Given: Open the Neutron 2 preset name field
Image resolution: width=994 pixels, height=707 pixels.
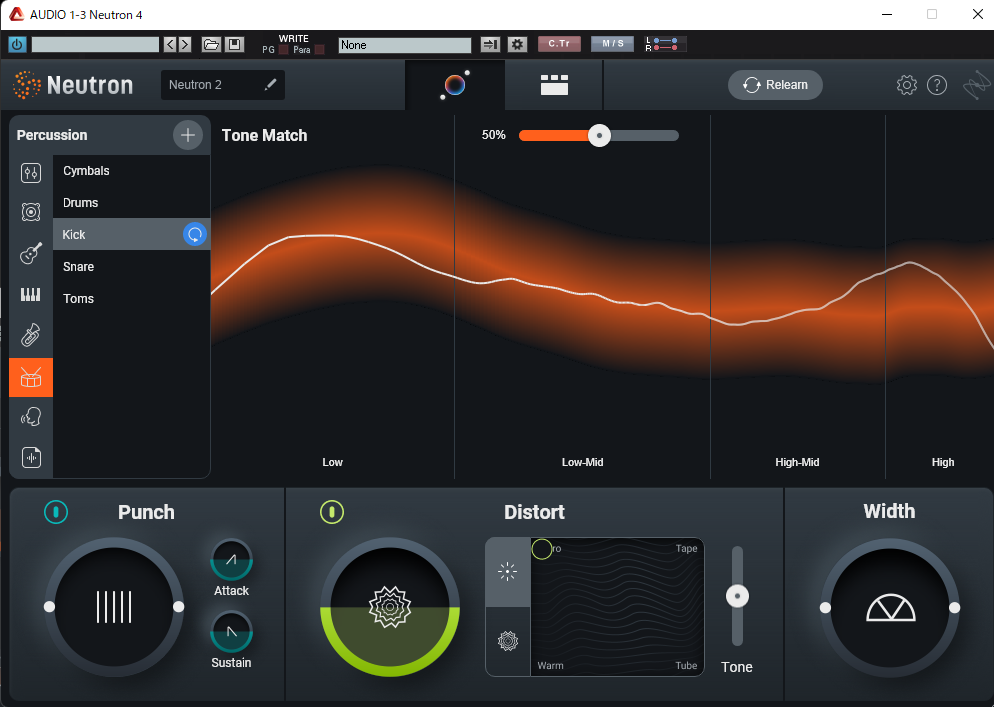Looking at the screenshot, I should [x=223, y=85].
